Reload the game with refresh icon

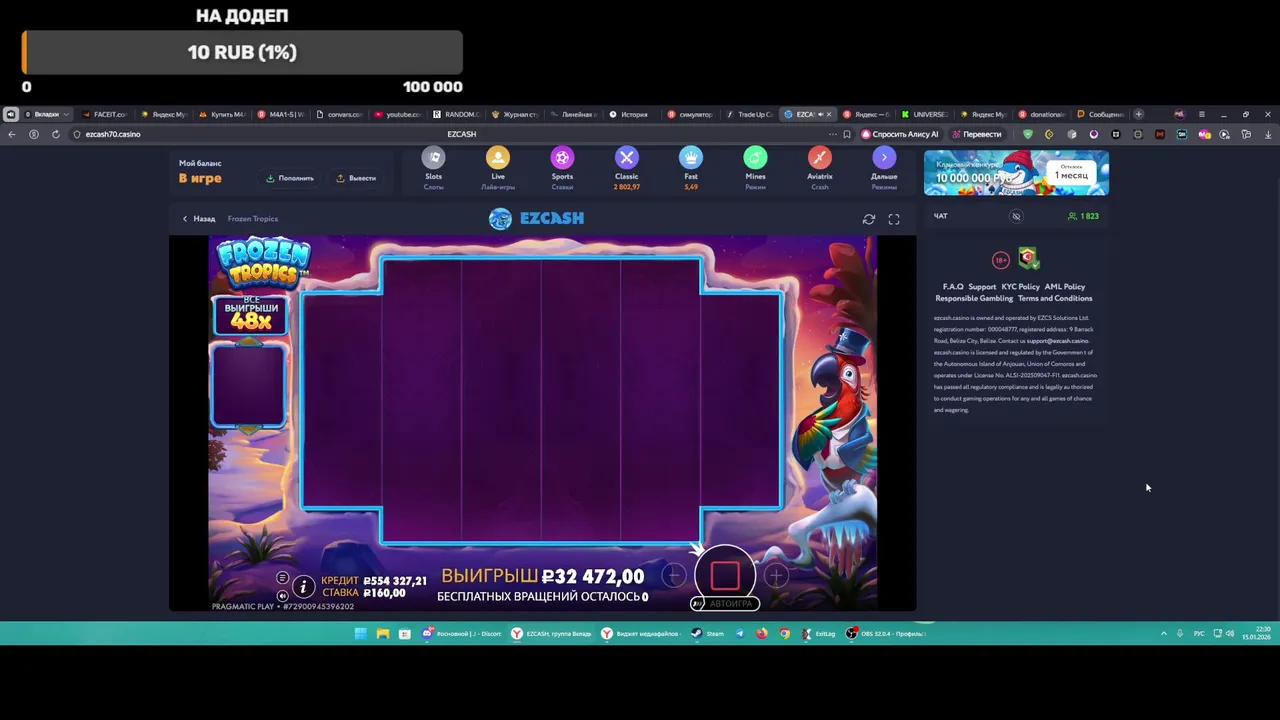click(x=869, y=219)
